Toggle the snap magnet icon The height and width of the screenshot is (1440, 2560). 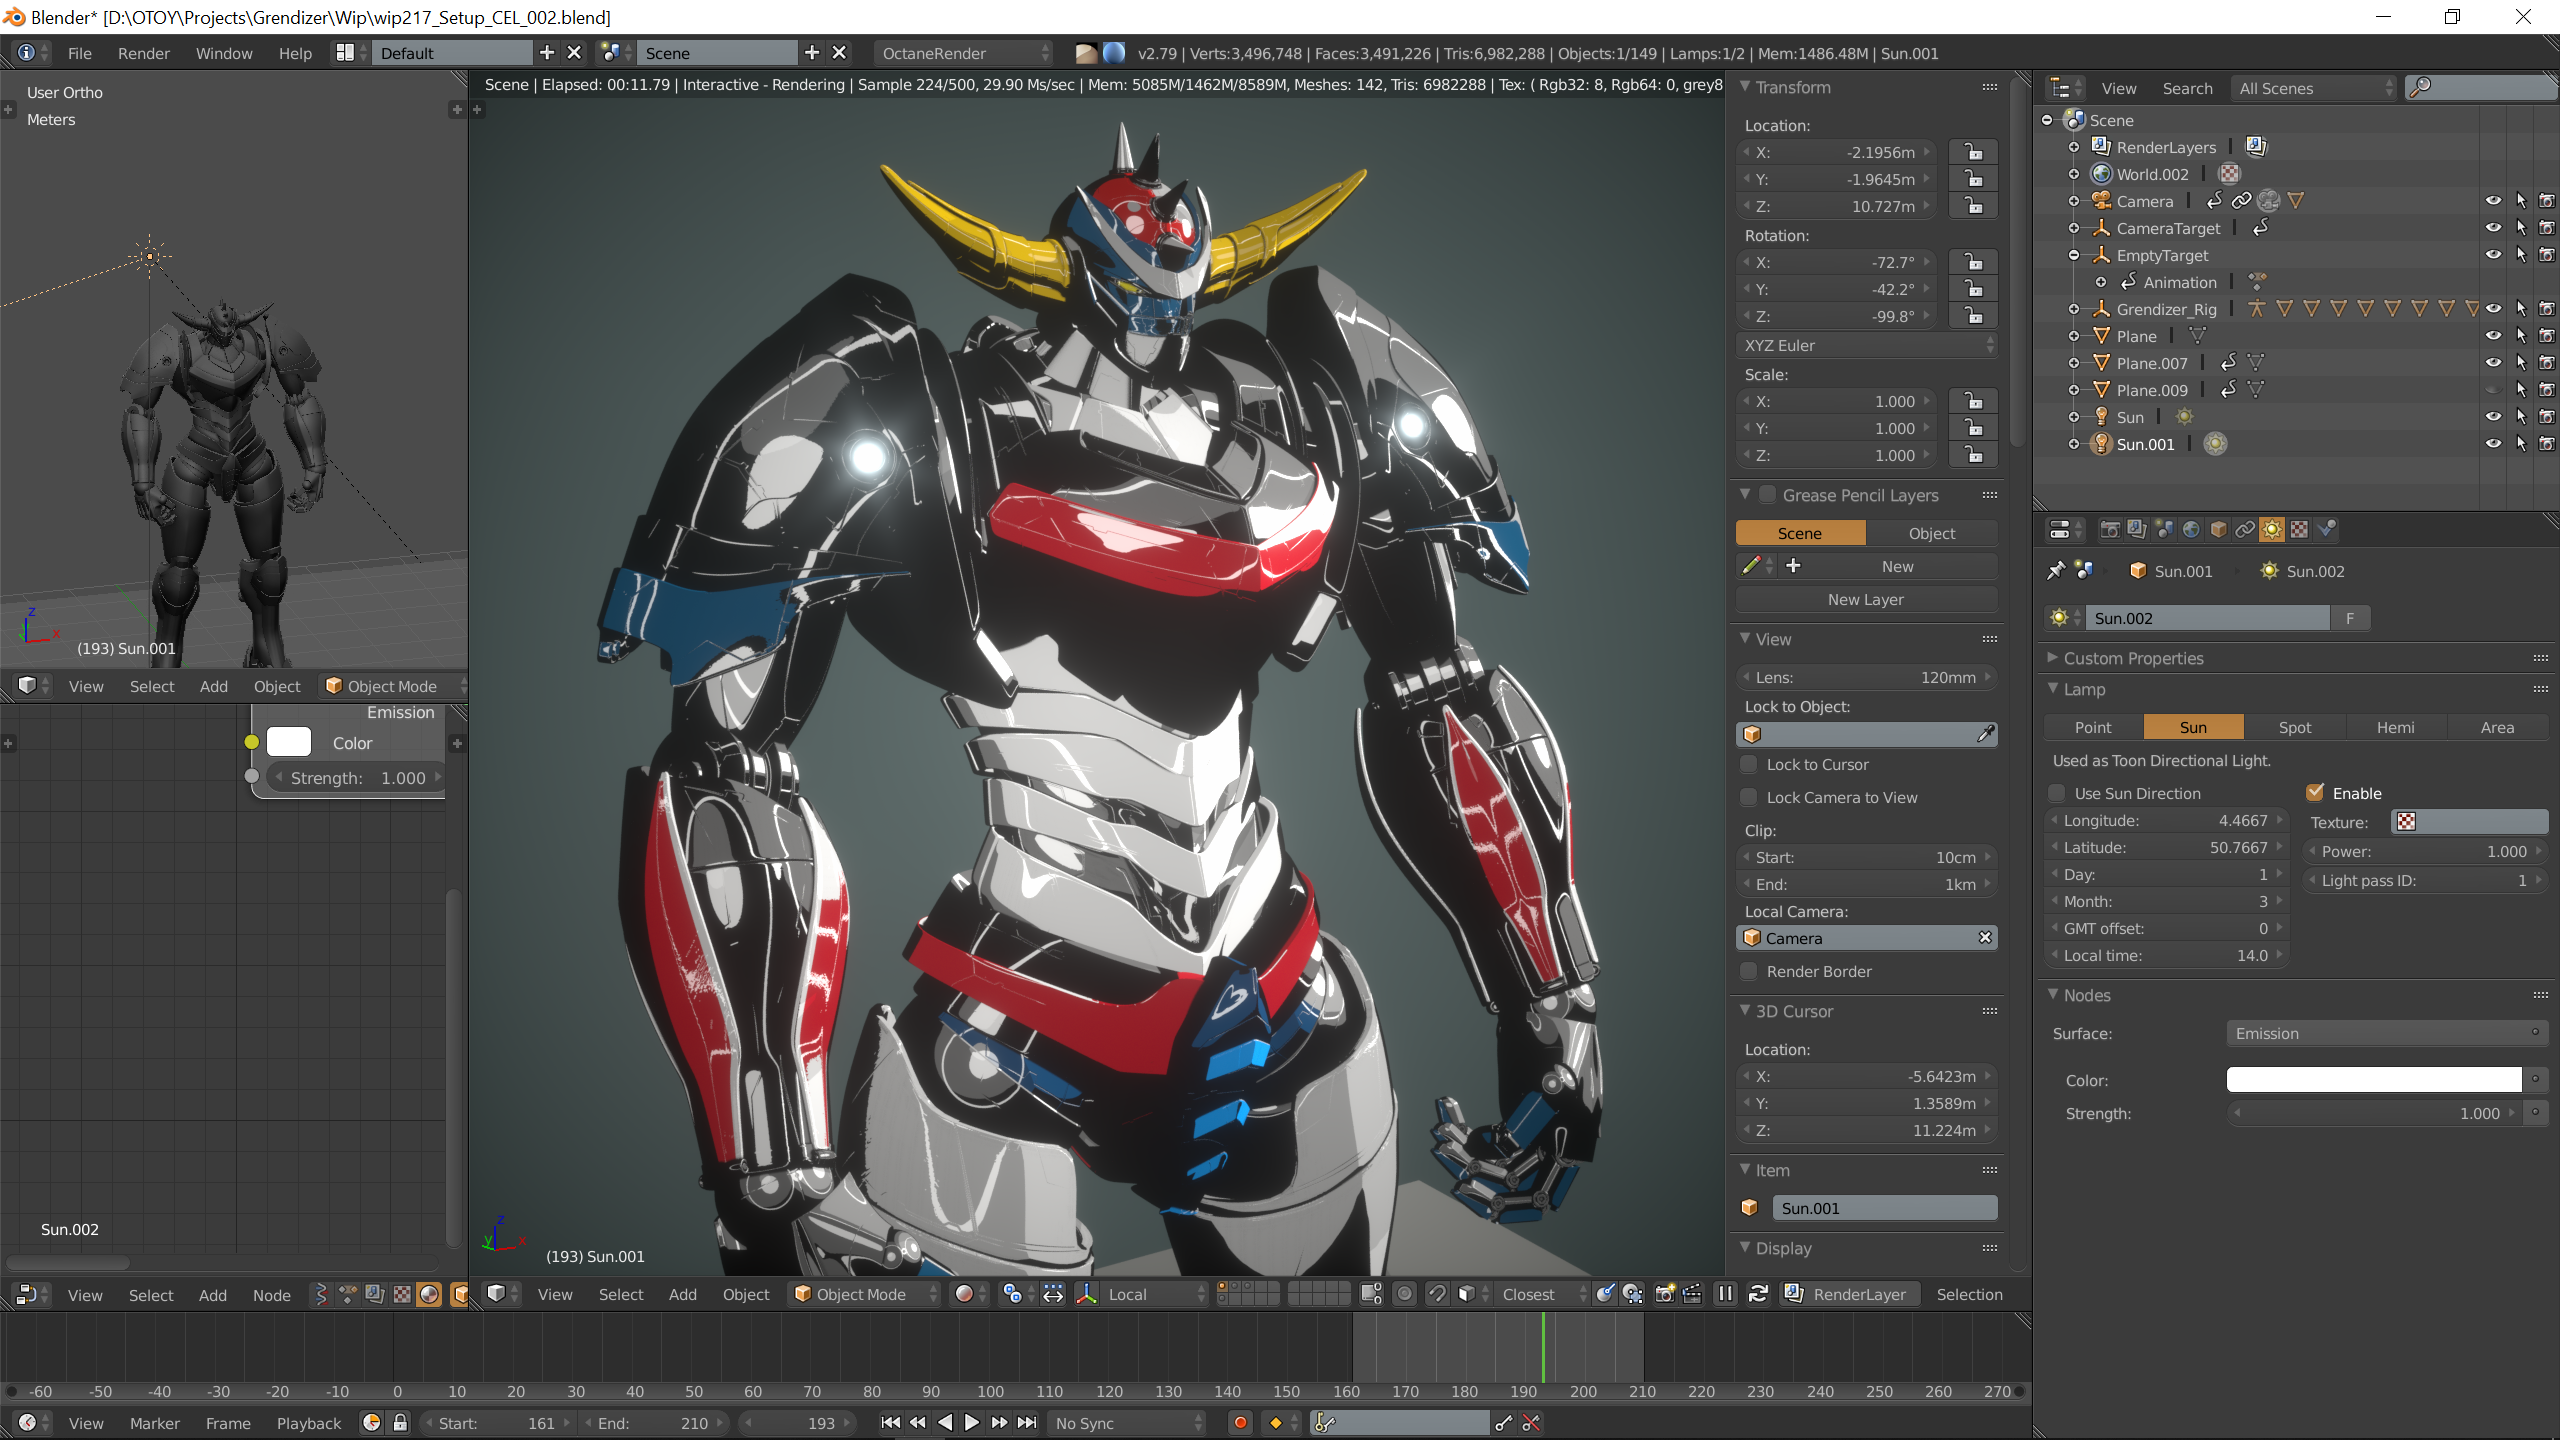tap(1437, 1294)
